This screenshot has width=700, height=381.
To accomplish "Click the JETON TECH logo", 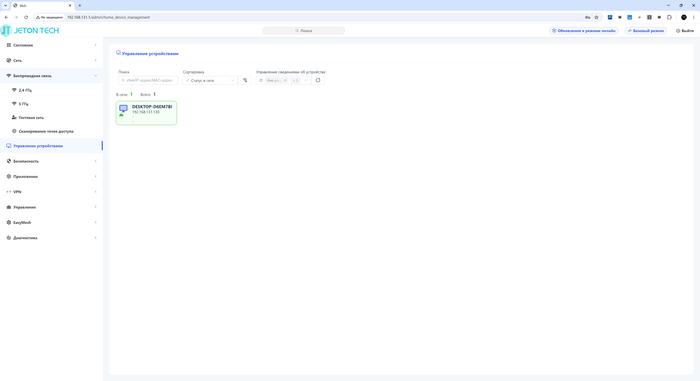I will [x=30, y=30].
